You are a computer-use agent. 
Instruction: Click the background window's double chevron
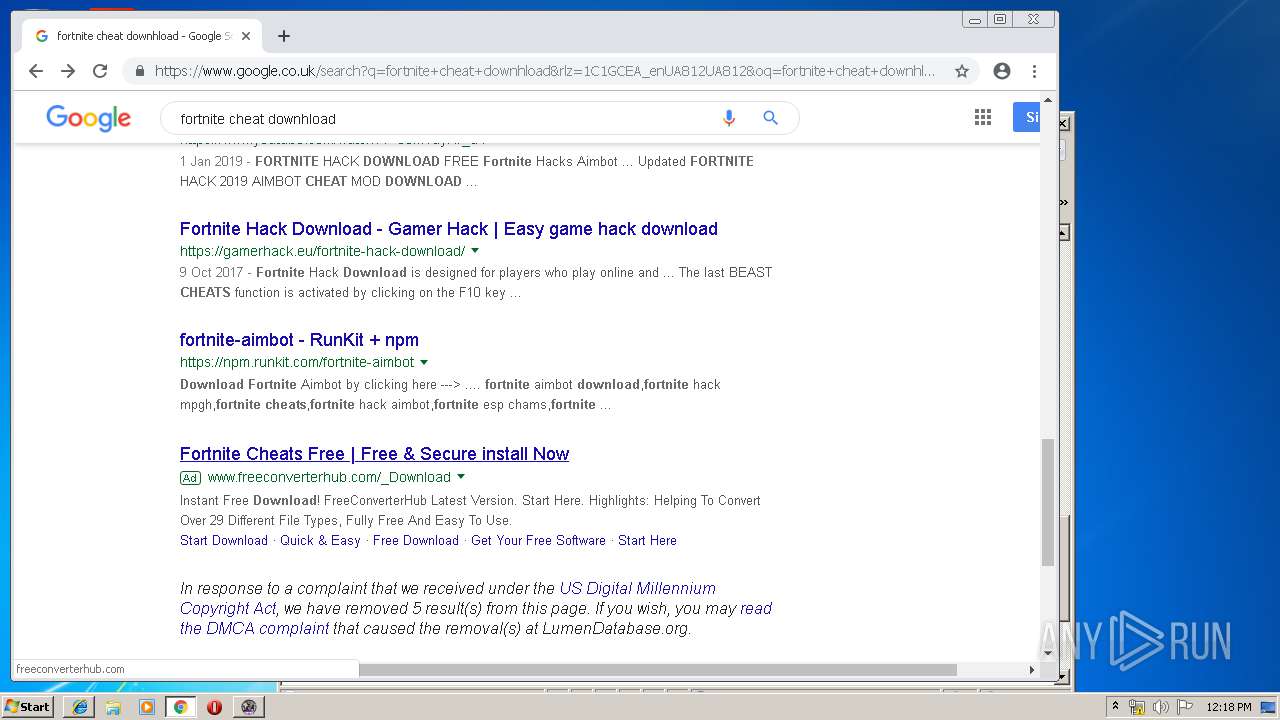[x=1064, y=202]
